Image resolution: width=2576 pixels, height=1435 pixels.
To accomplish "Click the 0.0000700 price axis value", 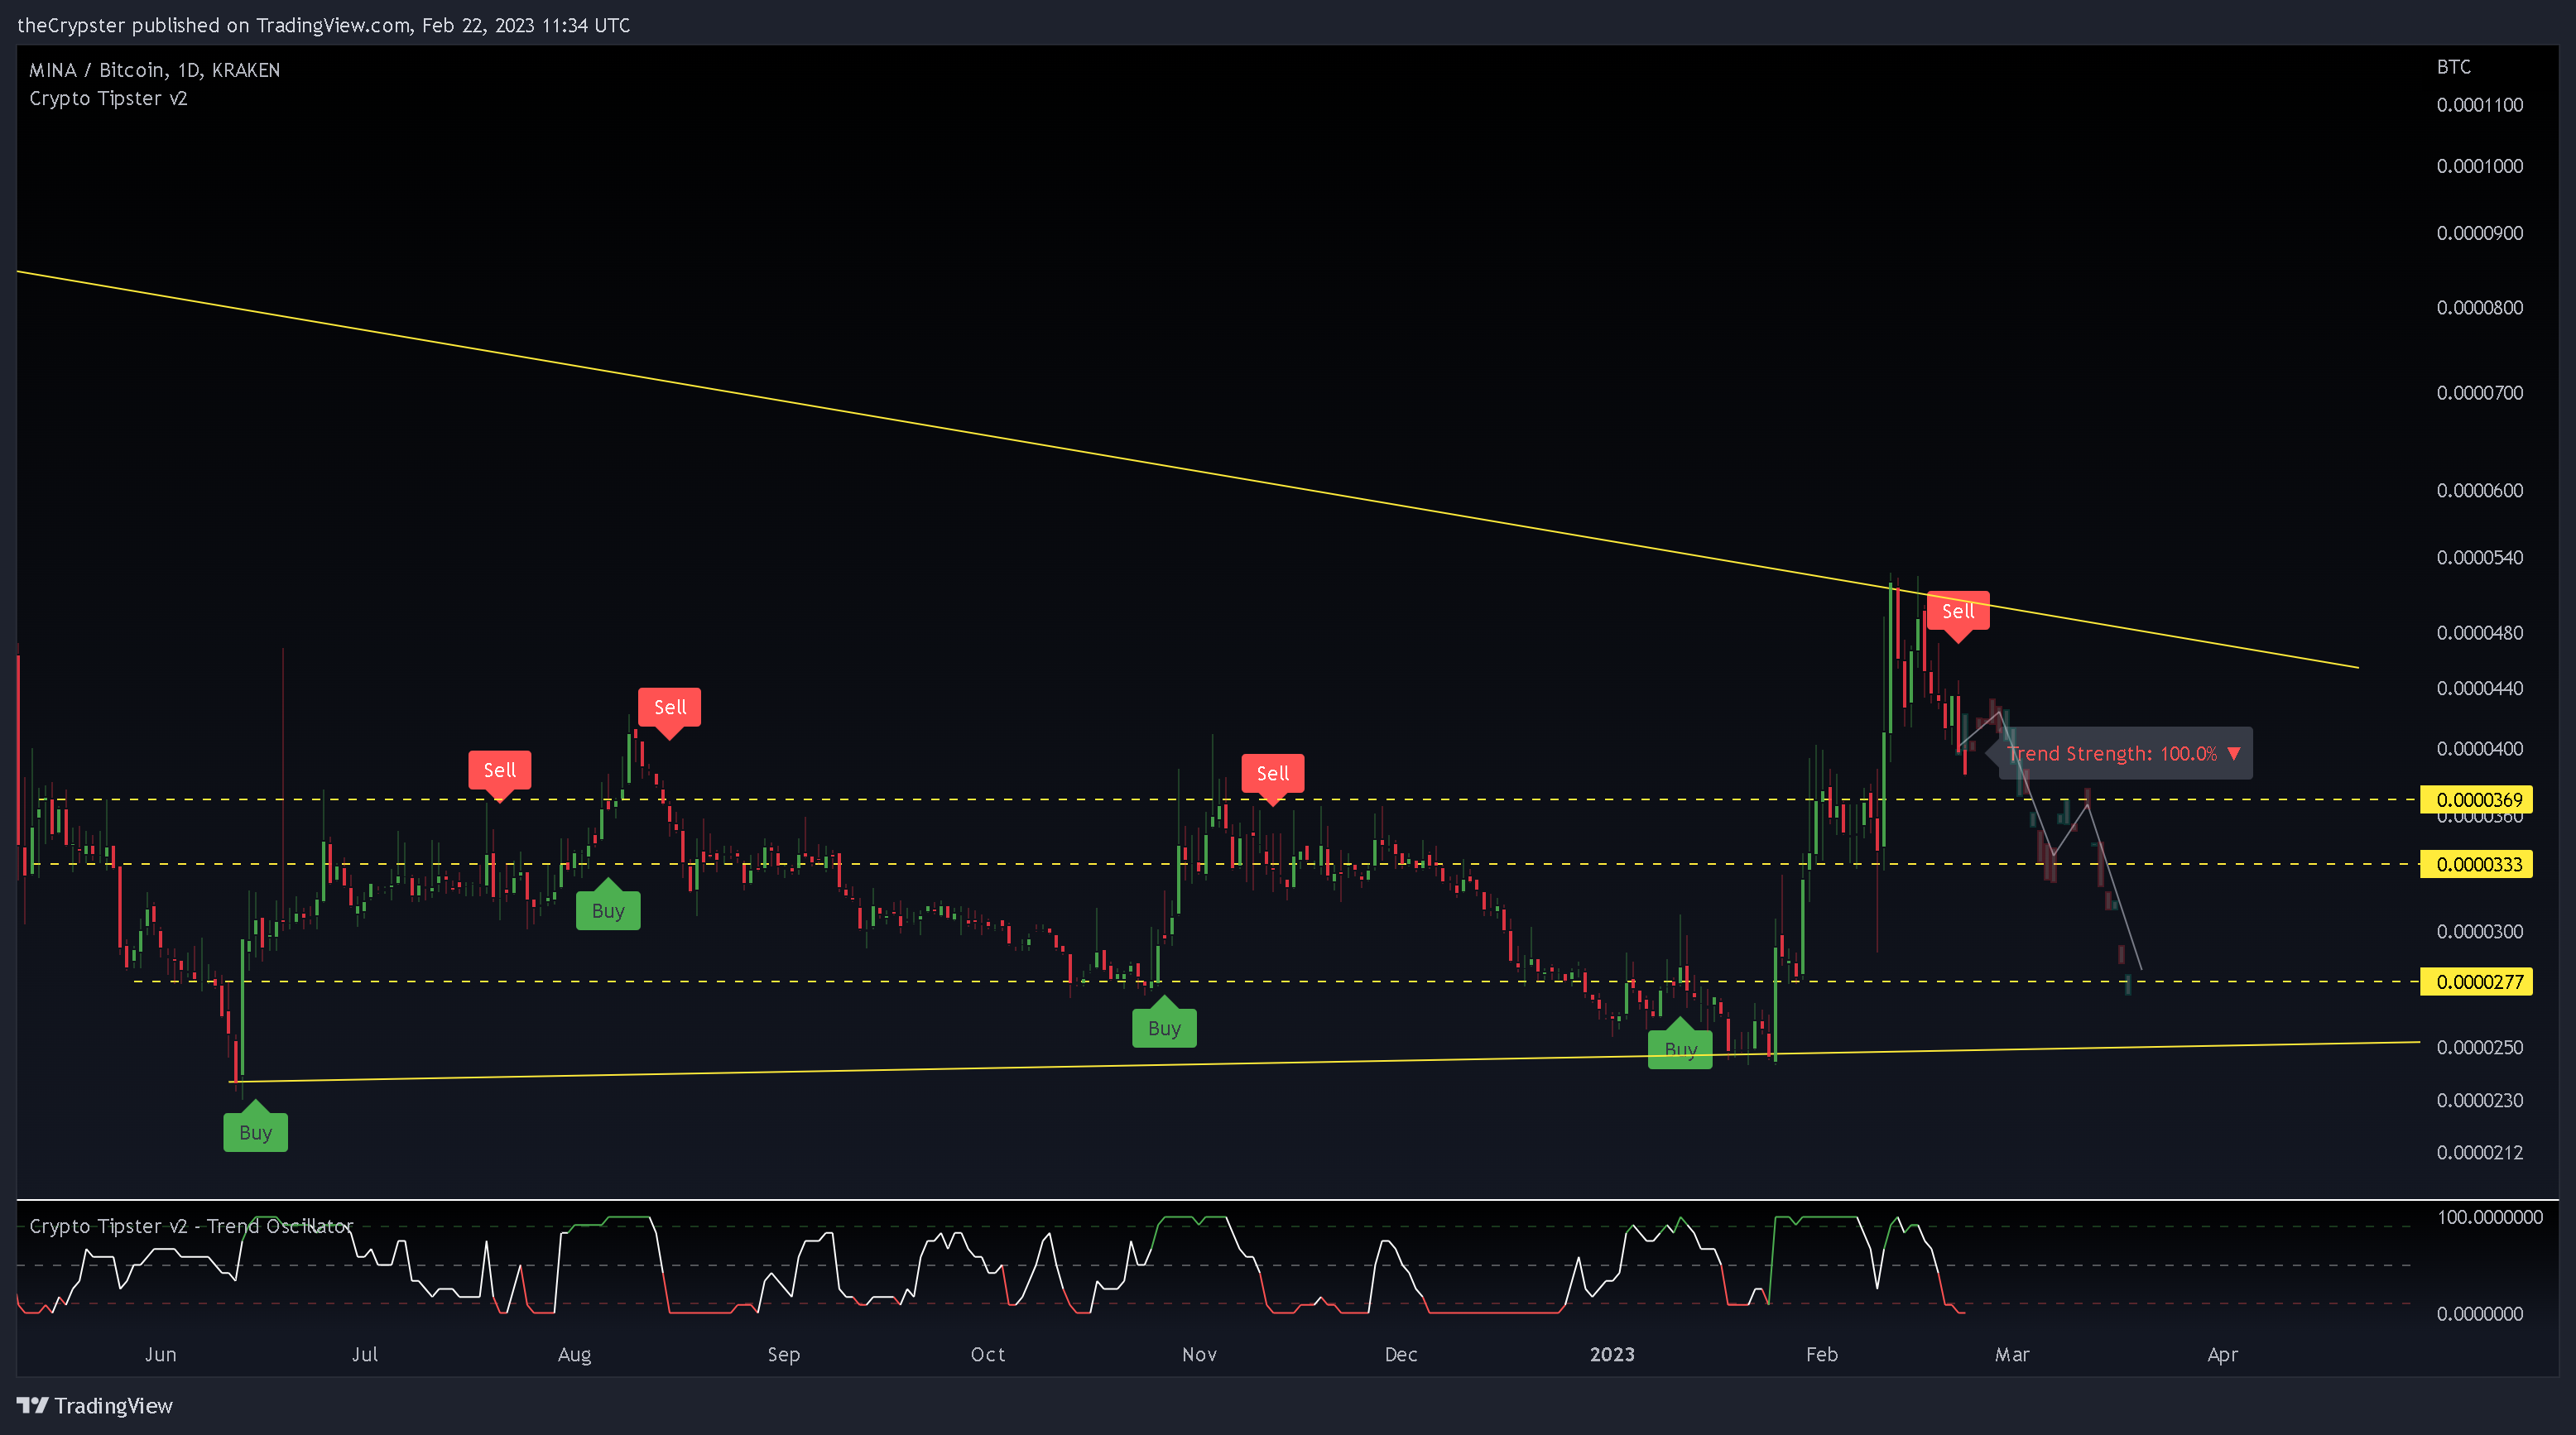I will click(x=2479, y=393).
